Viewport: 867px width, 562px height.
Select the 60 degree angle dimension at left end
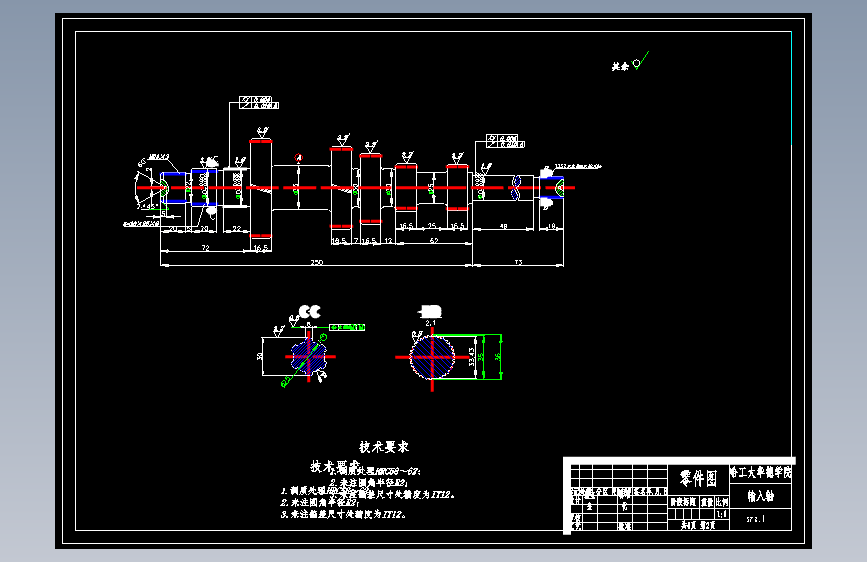142,163
